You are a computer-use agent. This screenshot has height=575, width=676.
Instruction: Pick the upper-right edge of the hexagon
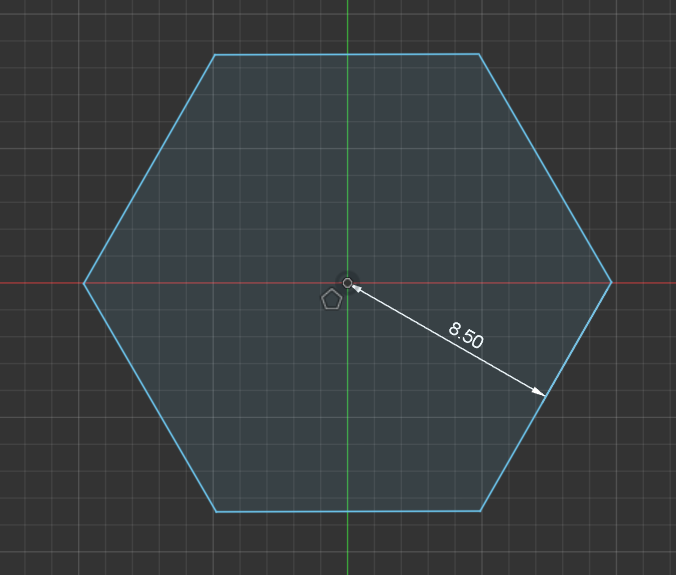545,168
